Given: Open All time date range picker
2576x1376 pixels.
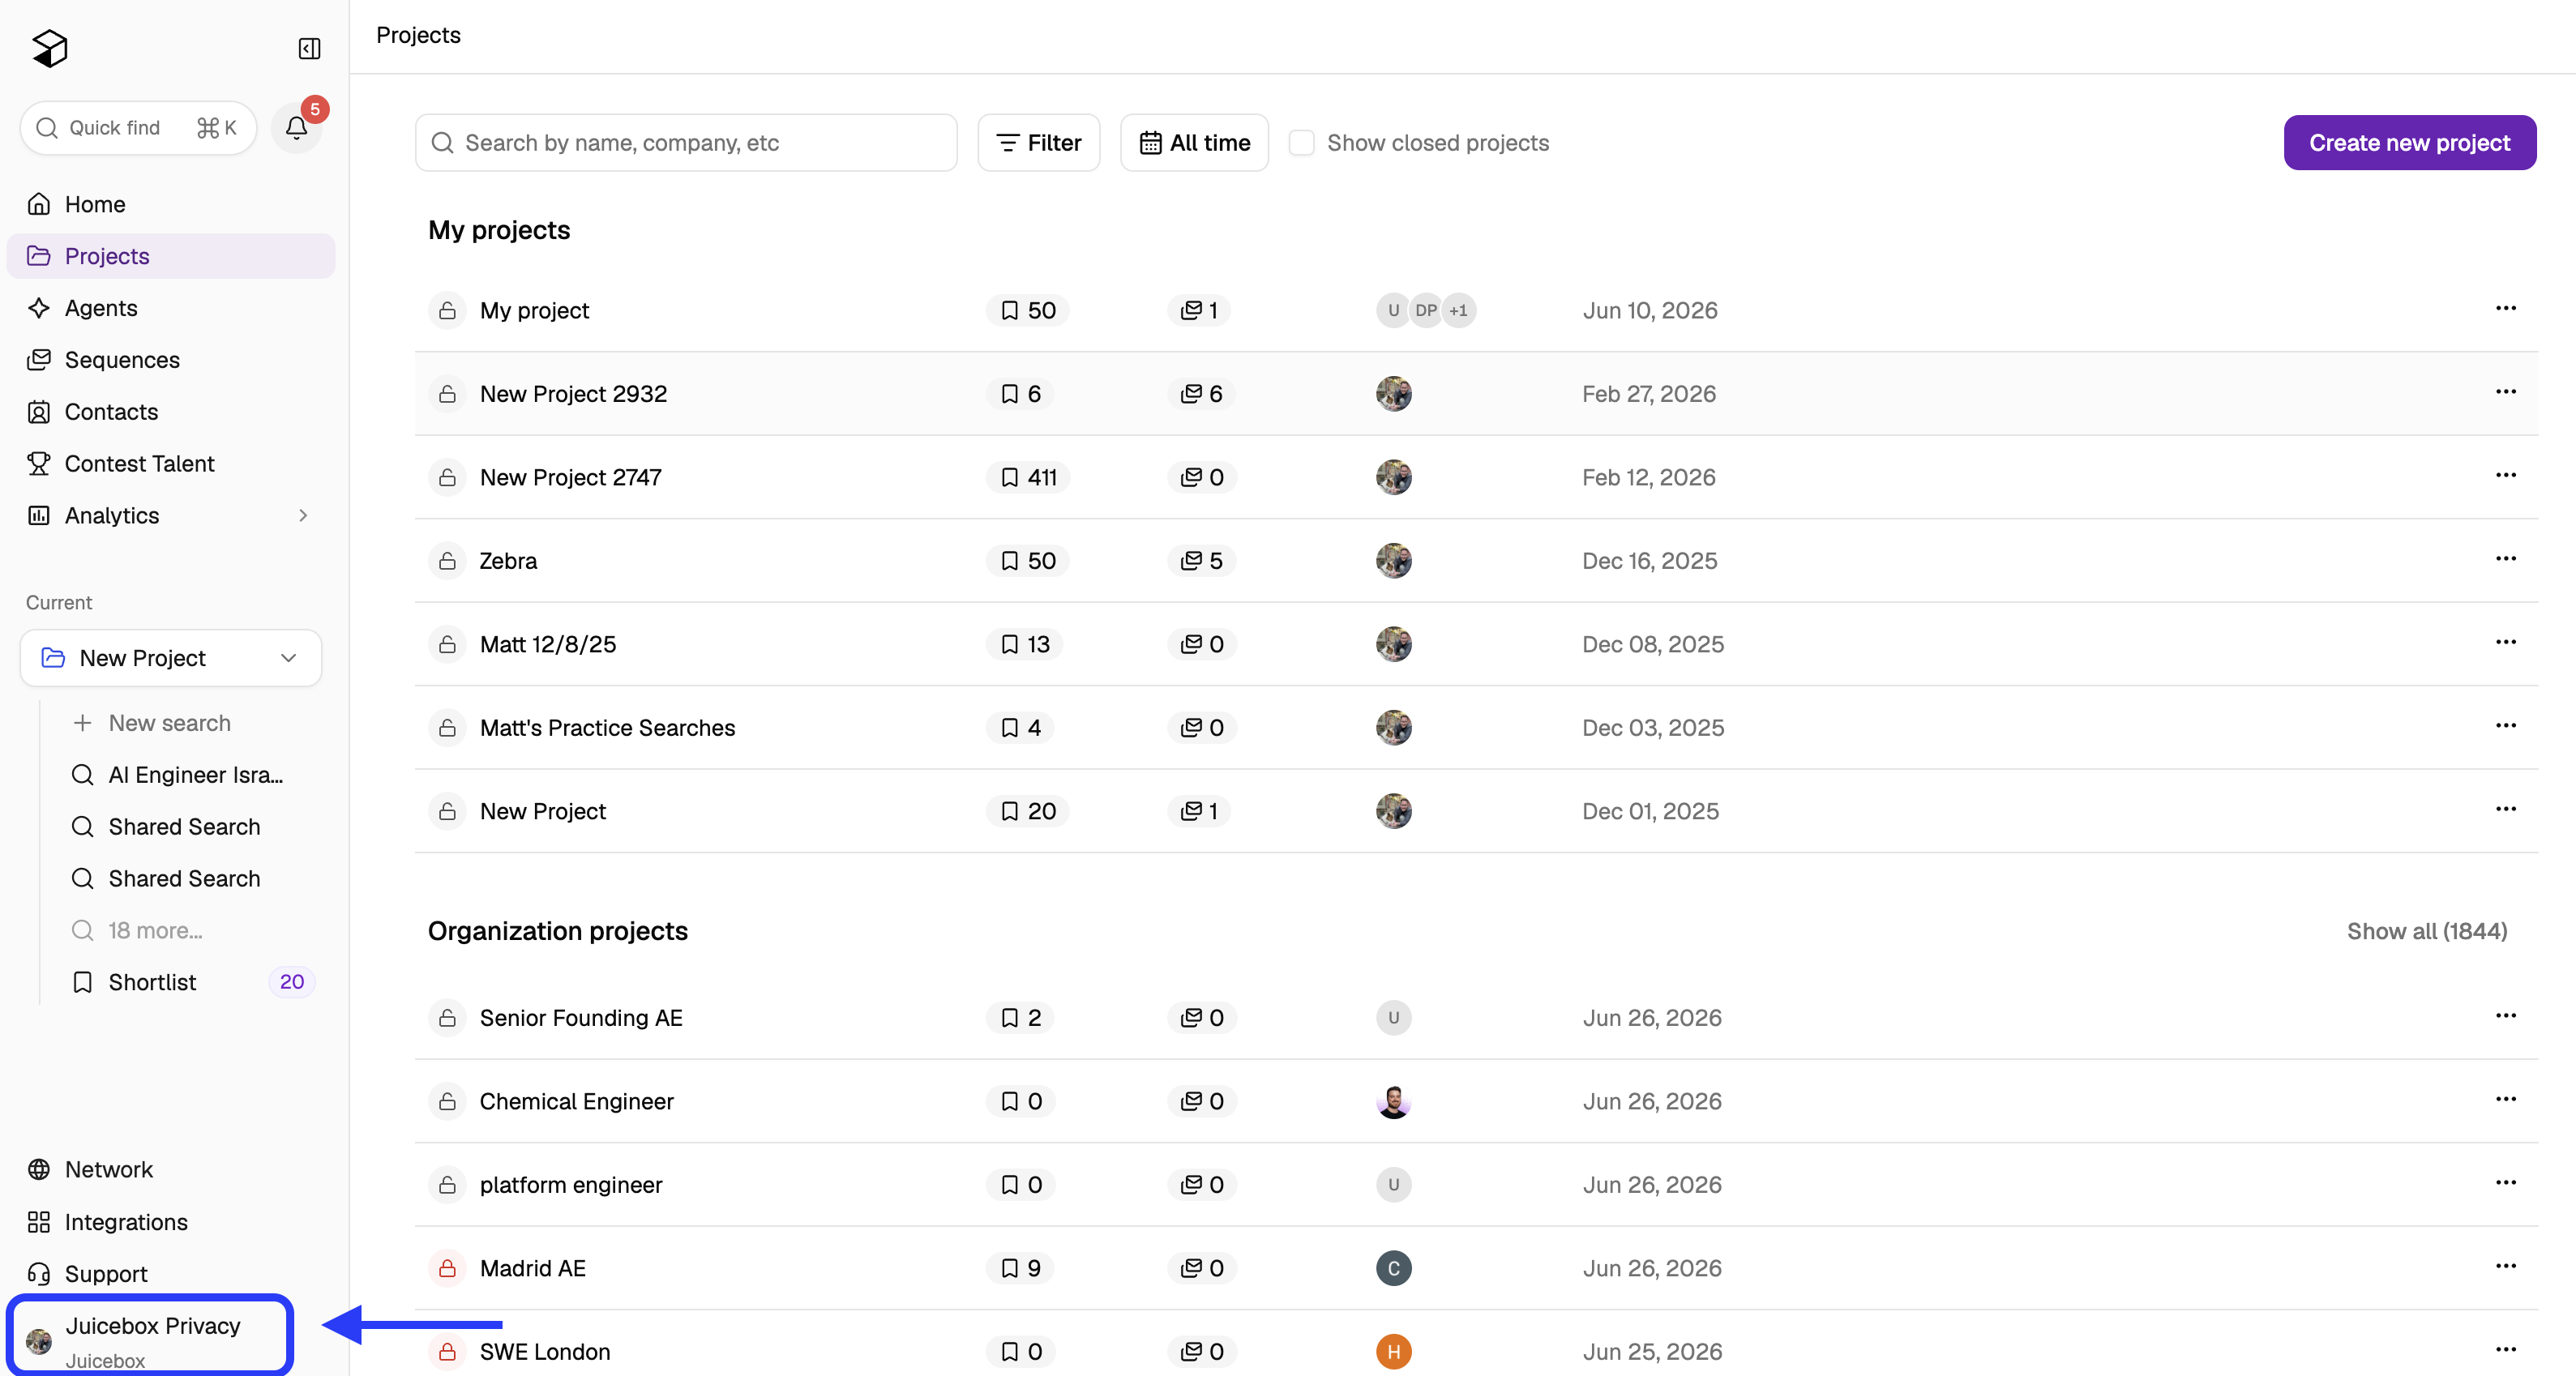Looking at the screenshot, I should tap(1194, 143).
